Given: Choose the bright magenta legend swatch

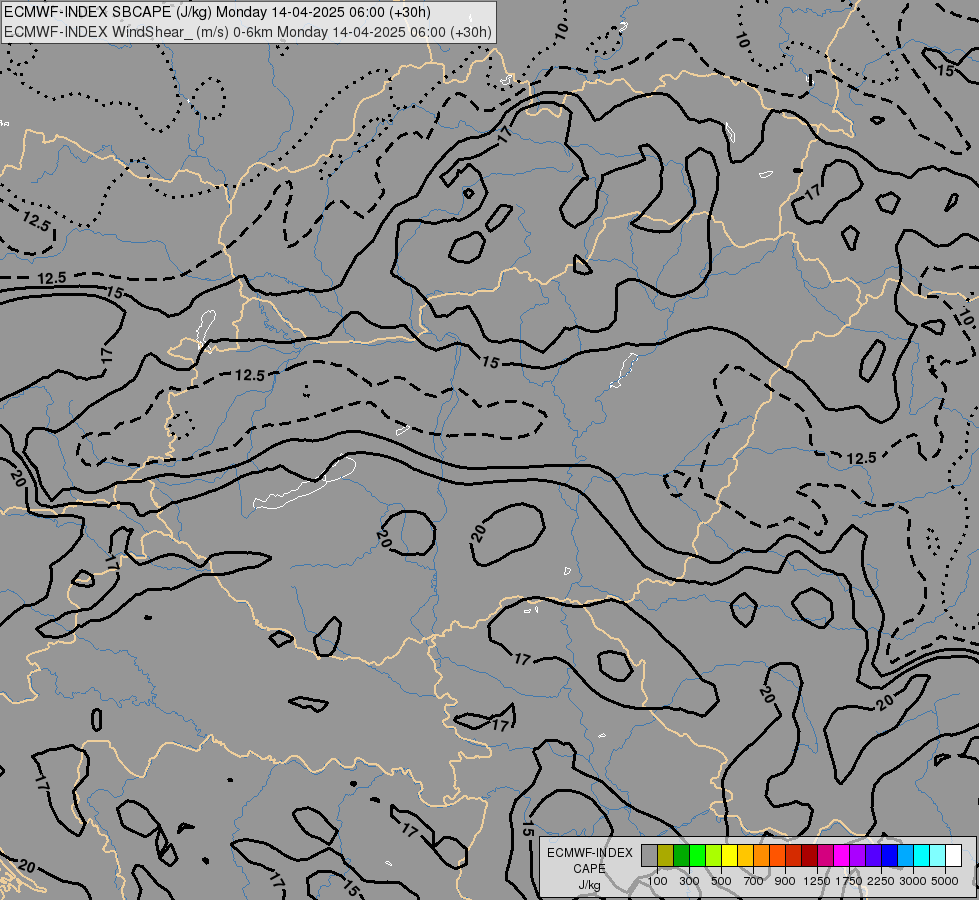Looking at the screenshot, I should pos(842,855).
